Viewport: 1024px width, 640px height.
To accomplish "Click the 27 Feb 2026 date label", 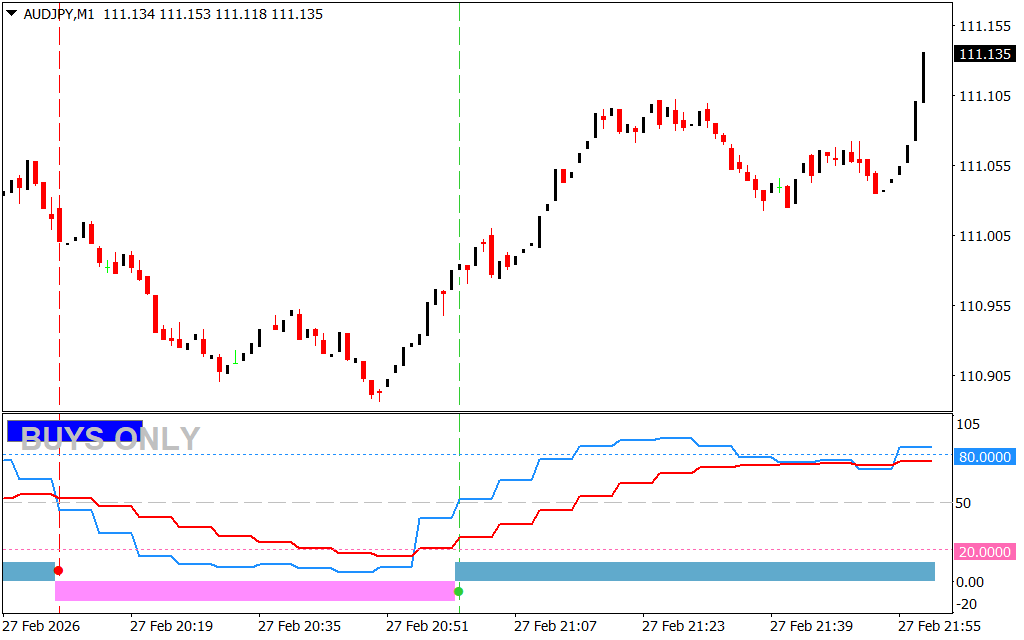I will point(42,626).
